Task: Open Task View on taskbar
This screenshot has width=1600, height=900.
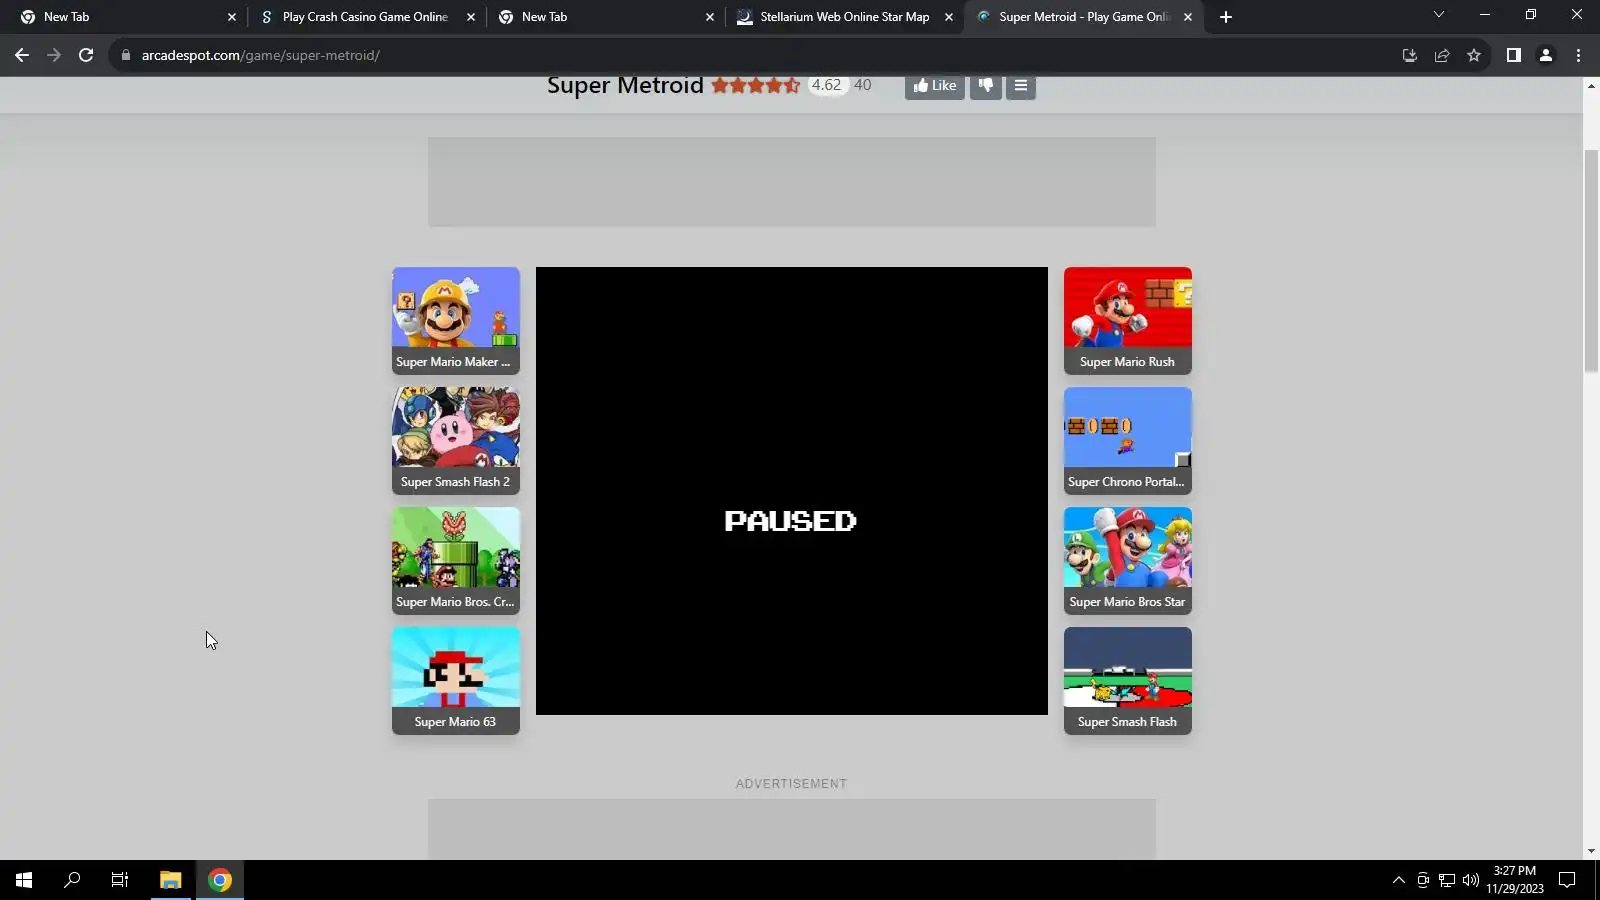Action: 120,880
